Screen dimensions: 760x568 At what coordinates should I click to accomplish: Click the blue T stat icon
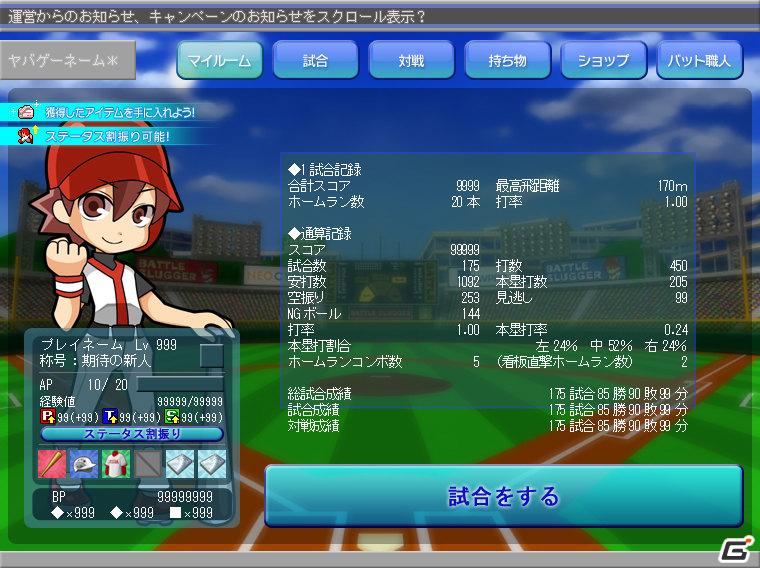pos(110,416)
